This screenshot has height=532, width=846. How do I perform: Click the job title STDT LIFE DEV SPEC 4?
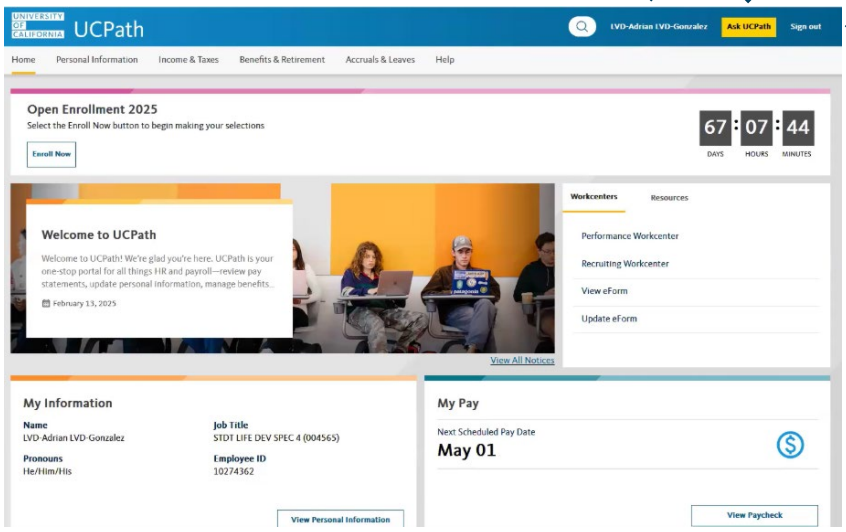(276, 438)
